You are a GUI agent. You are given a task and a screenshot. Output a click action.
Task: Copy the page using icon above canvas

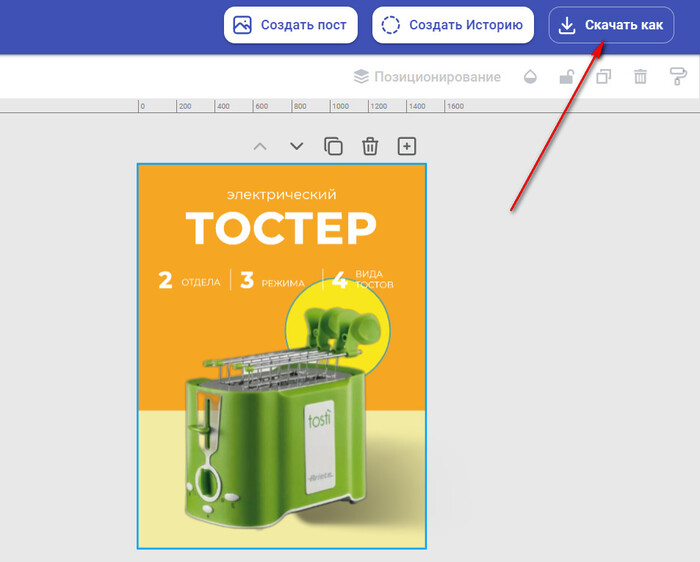tap(333, 146)
